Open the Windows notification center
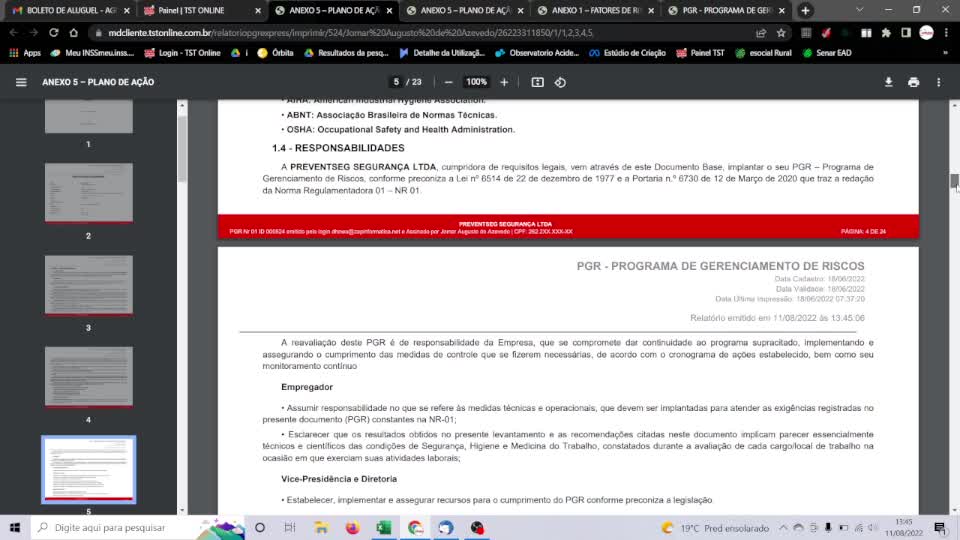Screen dimensions: 960x540 click(x=940, y=528)
